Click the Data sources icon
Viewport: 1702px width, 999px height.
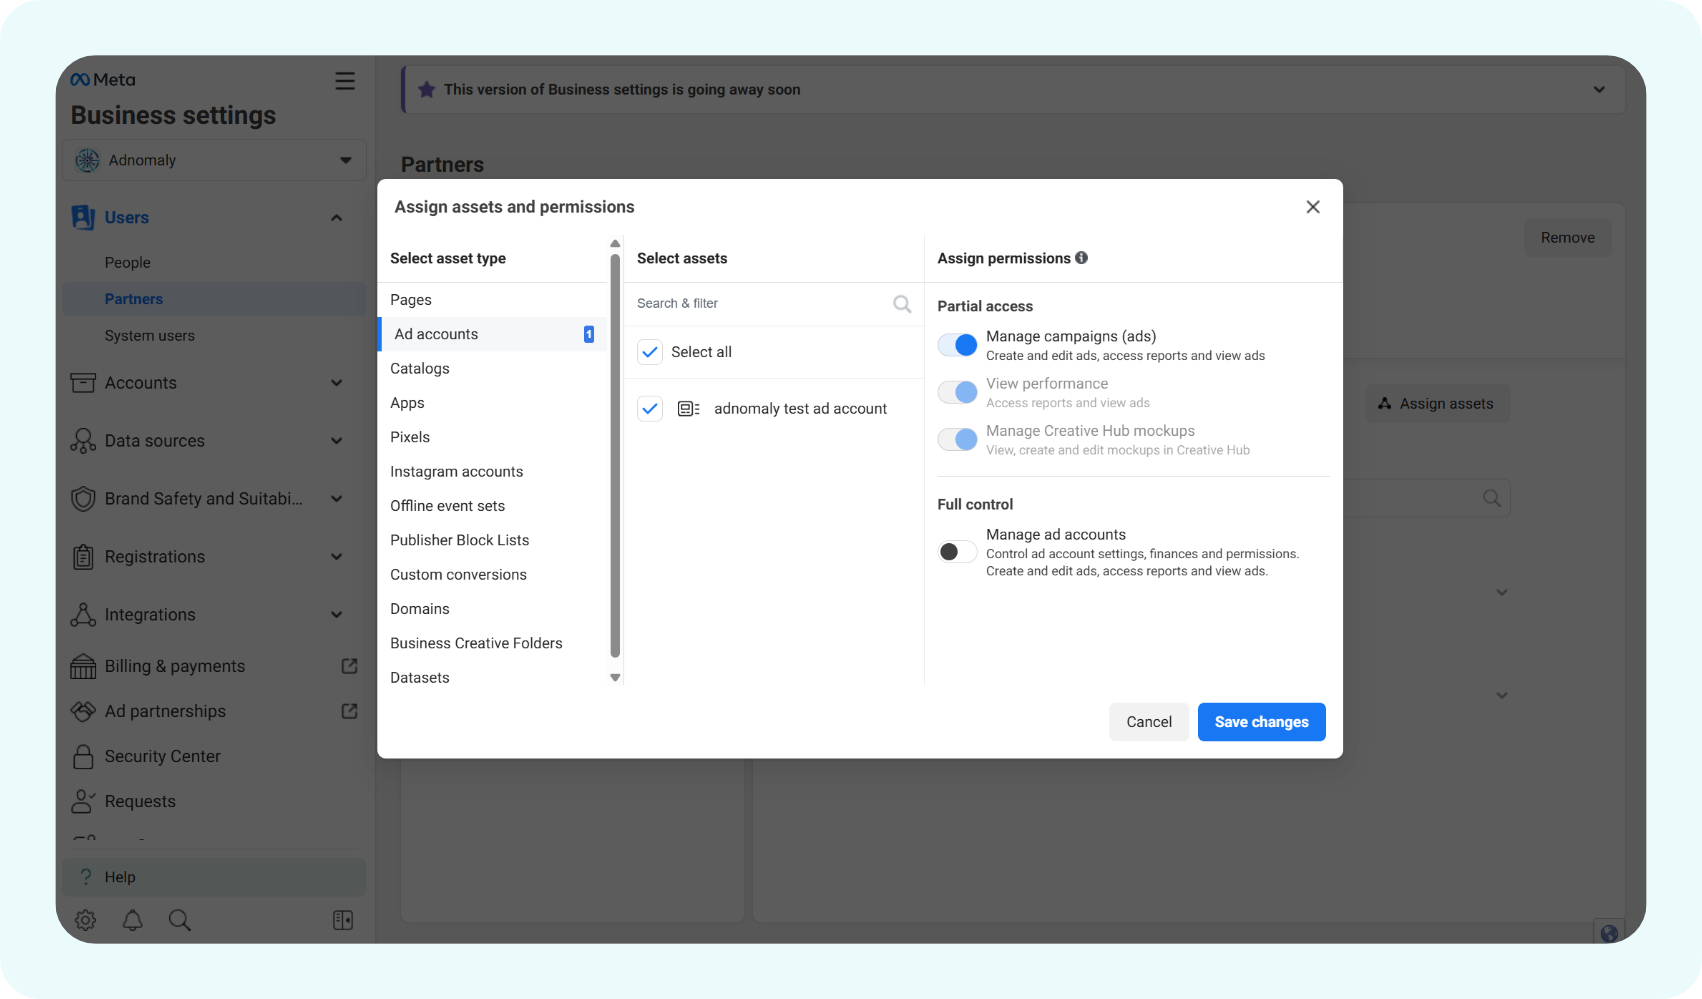point(83,441)
